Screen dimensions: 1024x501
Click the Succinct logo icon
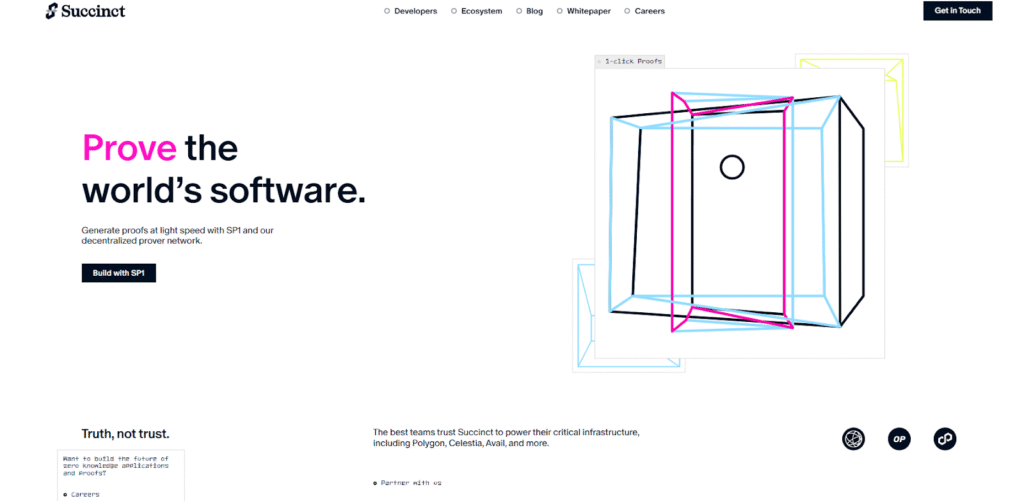53,12
